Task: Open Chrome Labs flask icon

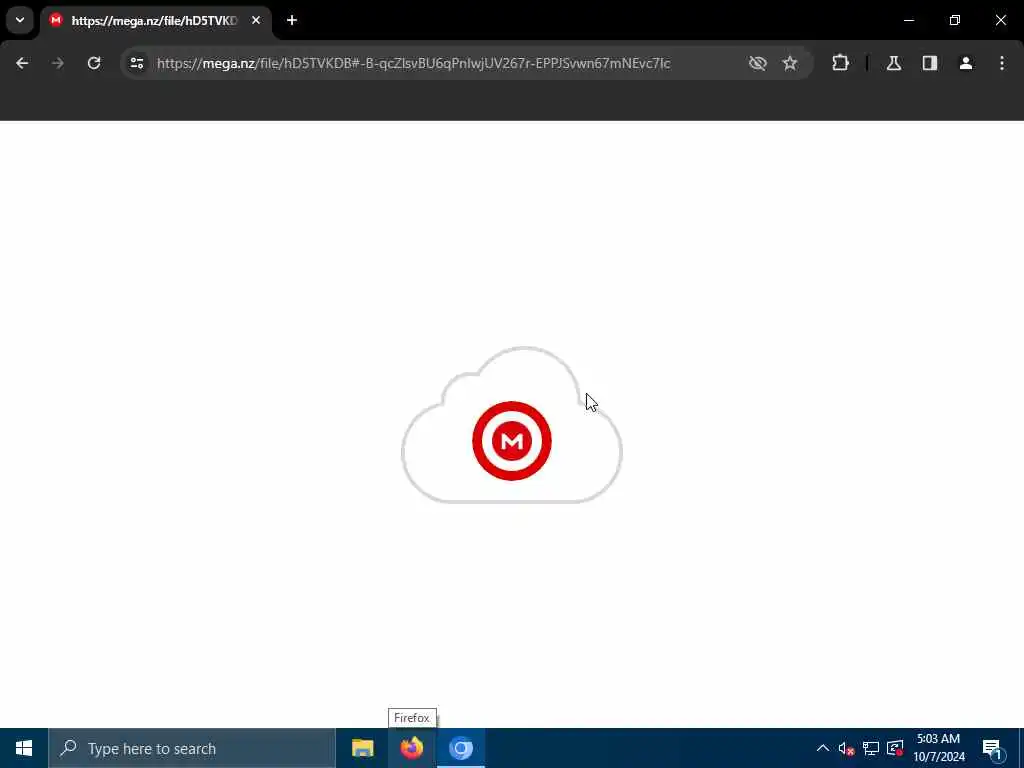Action: click(x=894, y=63)
